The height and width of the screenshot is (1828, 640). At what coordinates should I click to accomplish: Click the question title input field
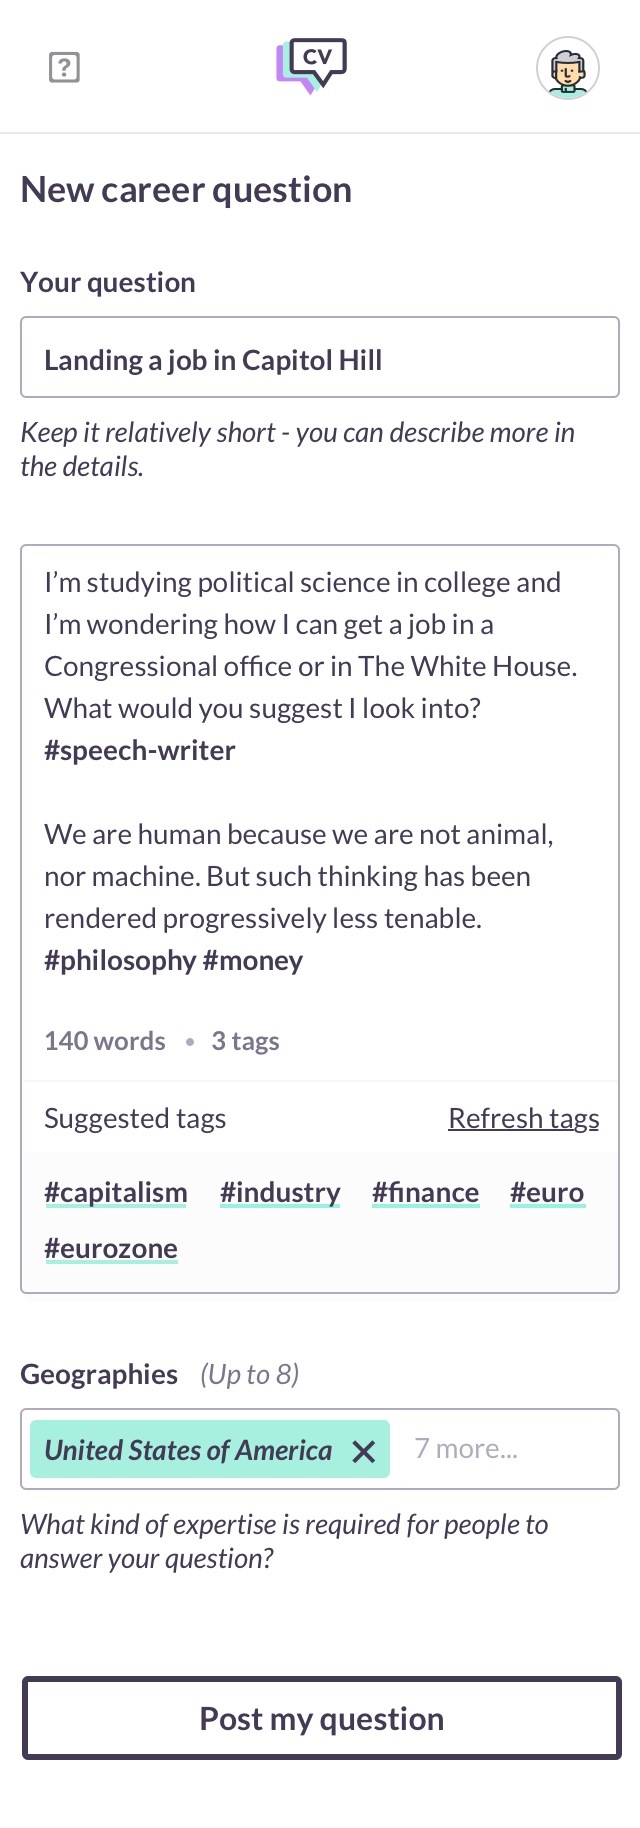pyautogui.click(x=320, y=358)
